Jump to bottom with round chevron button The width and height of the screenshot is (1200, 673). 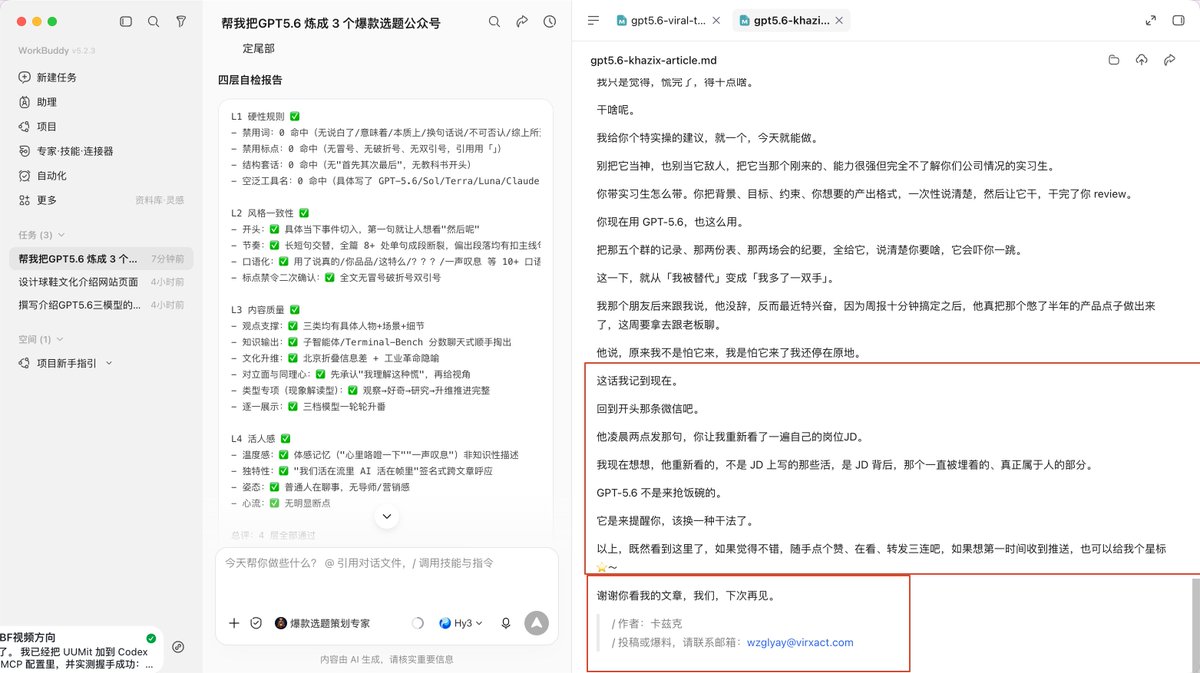(386, 516)
